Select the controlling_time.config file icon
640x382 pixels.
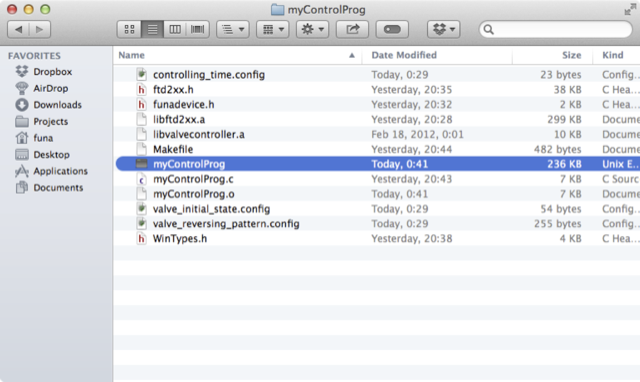pyautogui.click(x=142, y=74)
